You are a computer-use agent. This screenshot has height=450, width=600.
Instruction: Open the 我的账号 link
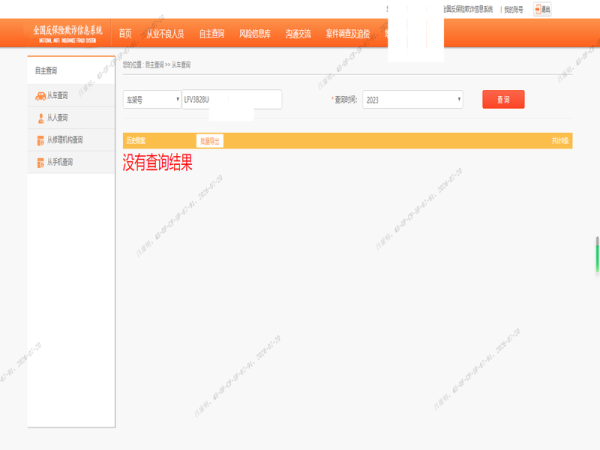point(513,10)
